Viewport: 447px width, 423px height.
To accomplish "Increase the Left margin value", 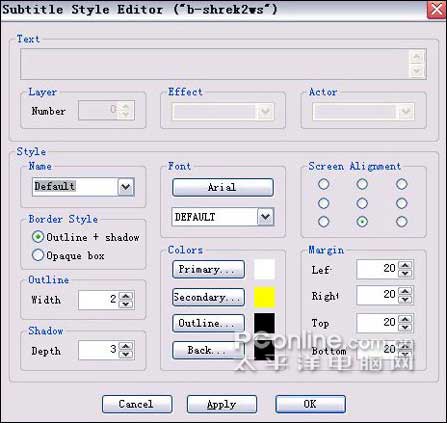I will [x=405, y=265].
